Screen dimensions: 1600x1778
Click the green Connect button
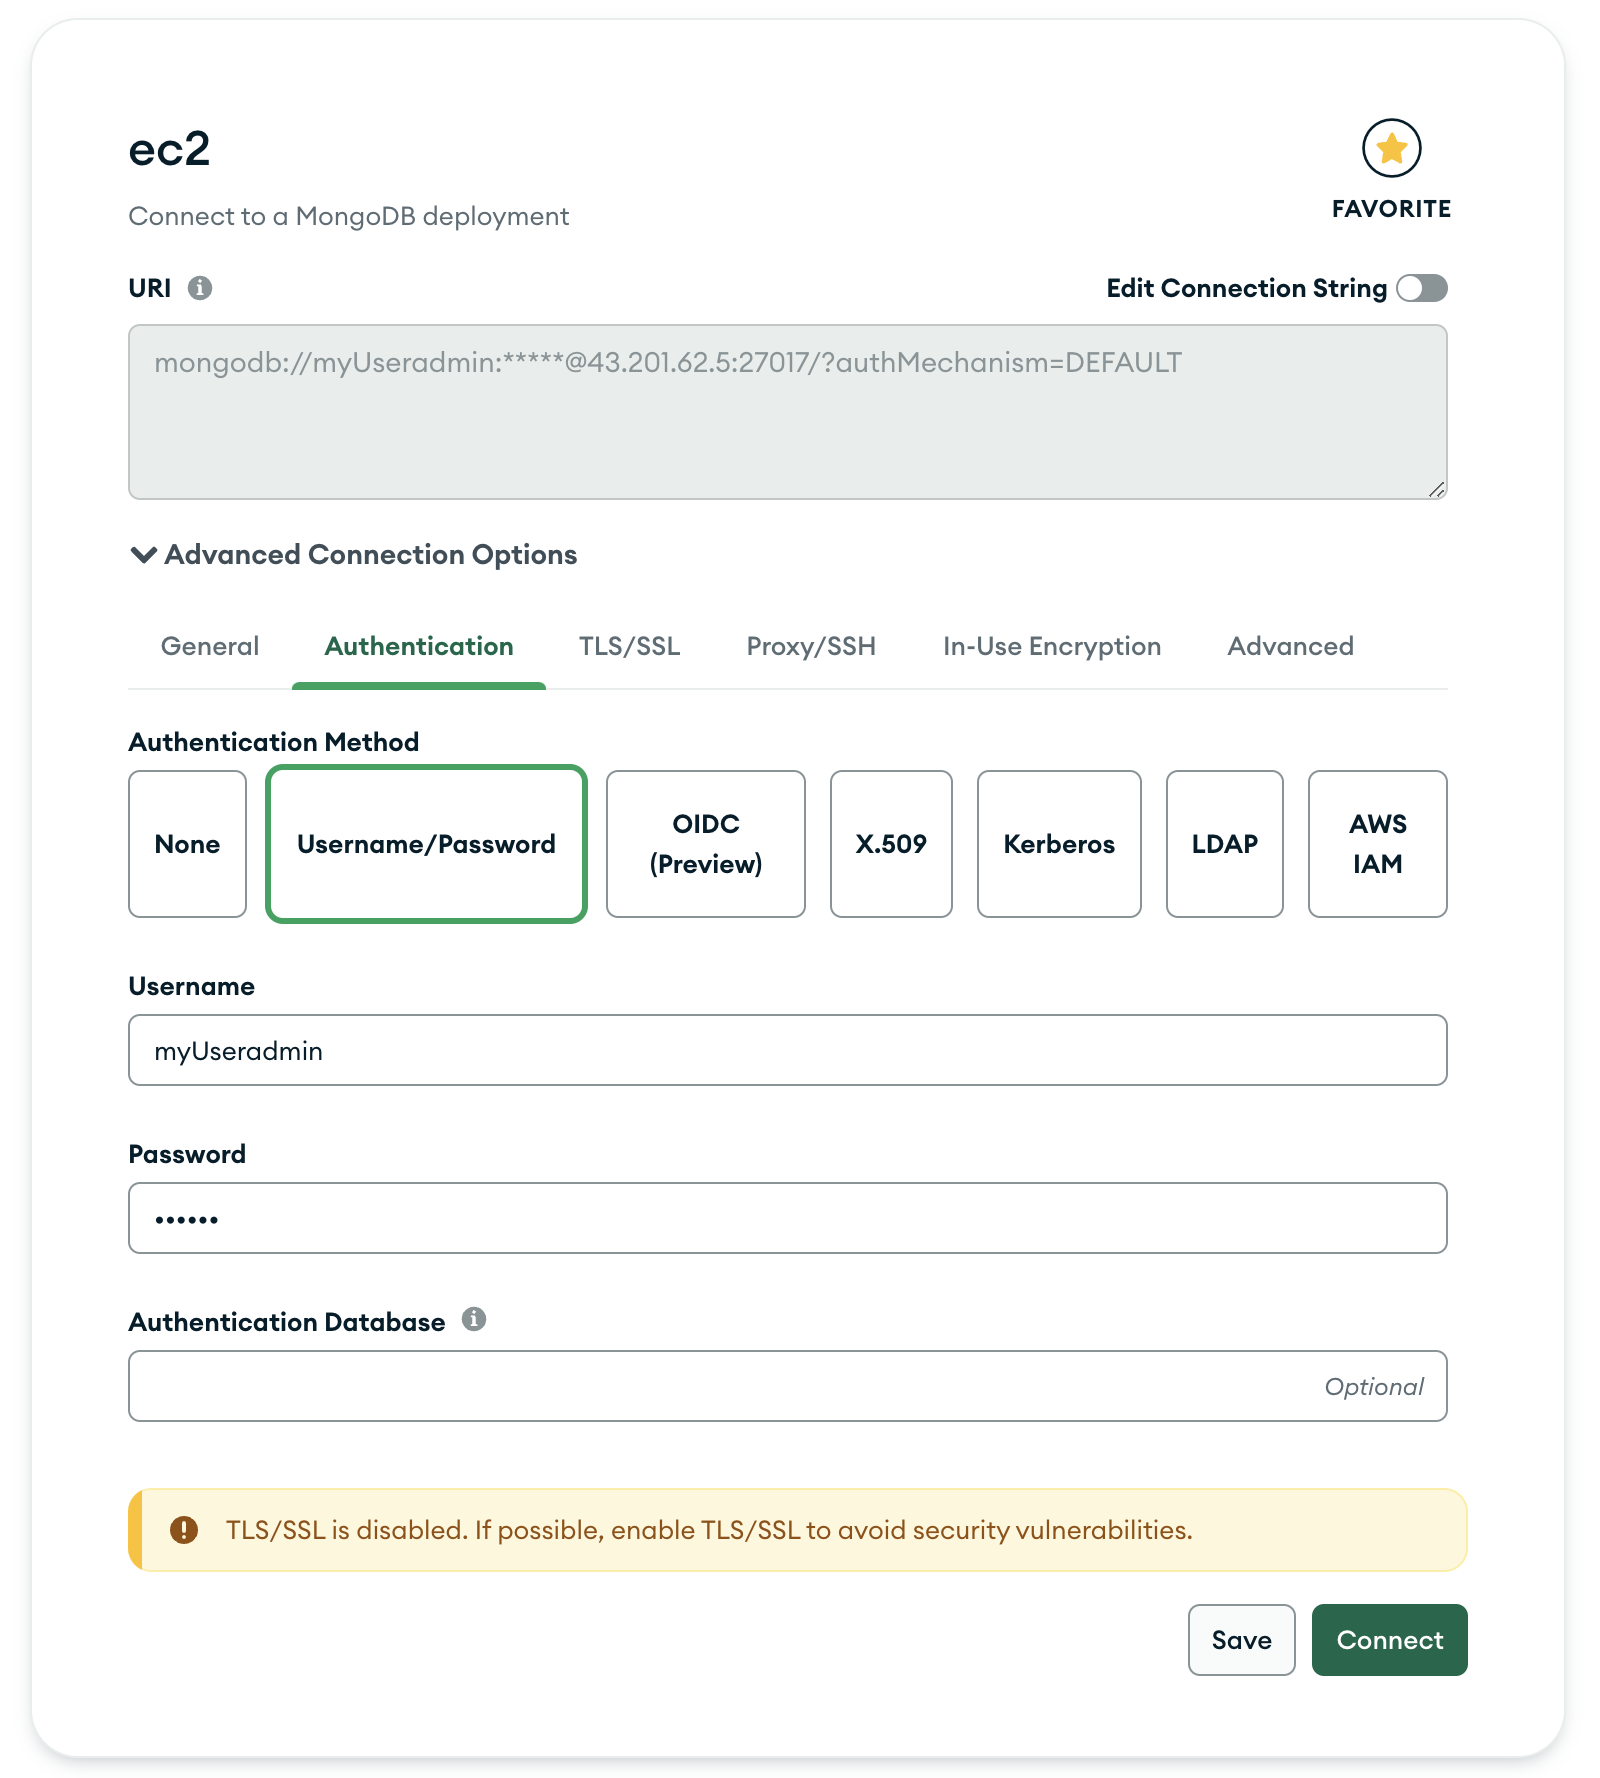(x=1390, y=1640)
